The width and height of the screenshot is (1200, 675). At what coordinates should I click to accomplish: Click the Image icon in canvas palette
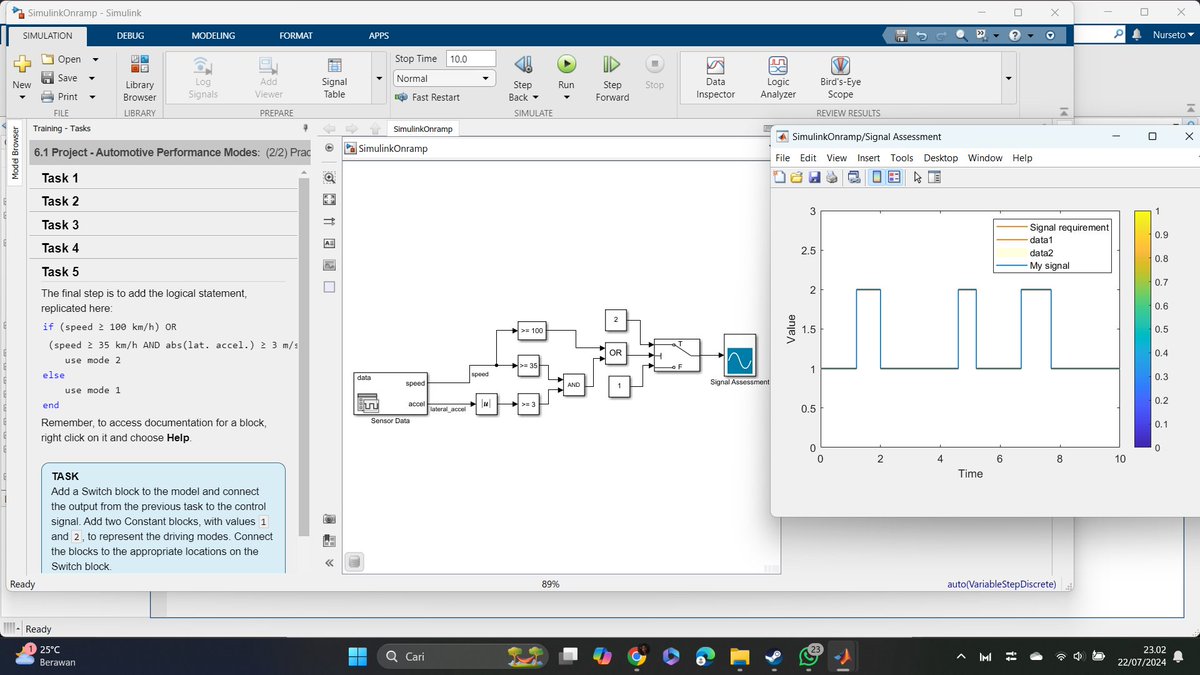pos(330,265)
